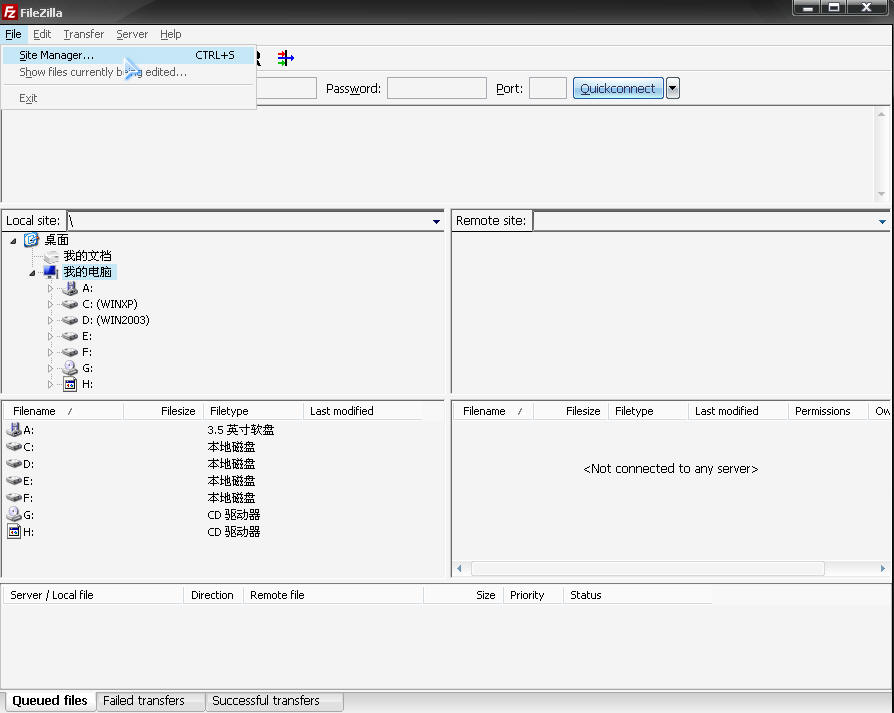The image size is (894, 713).
Task: Focus the Port input field
Action: (547, 88)
